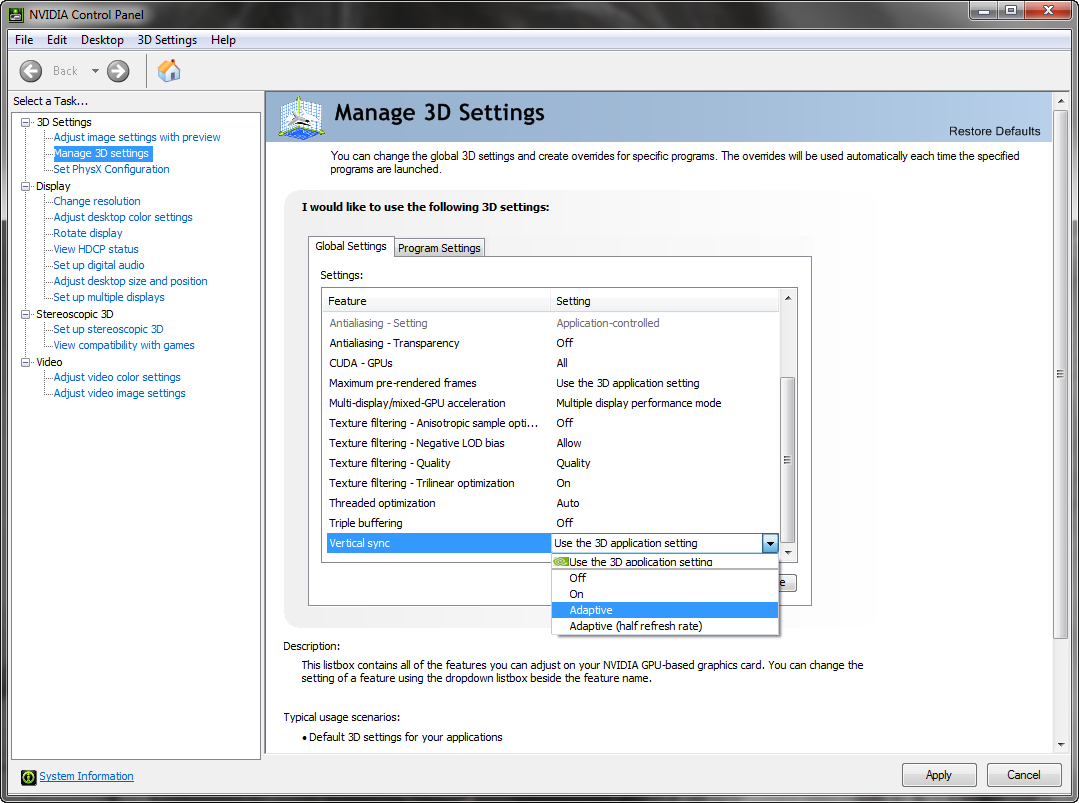Select Multi-display/mixed-GPU acceleration row
This screenshot has width=1079, height=803.
(x=552, y=403)
